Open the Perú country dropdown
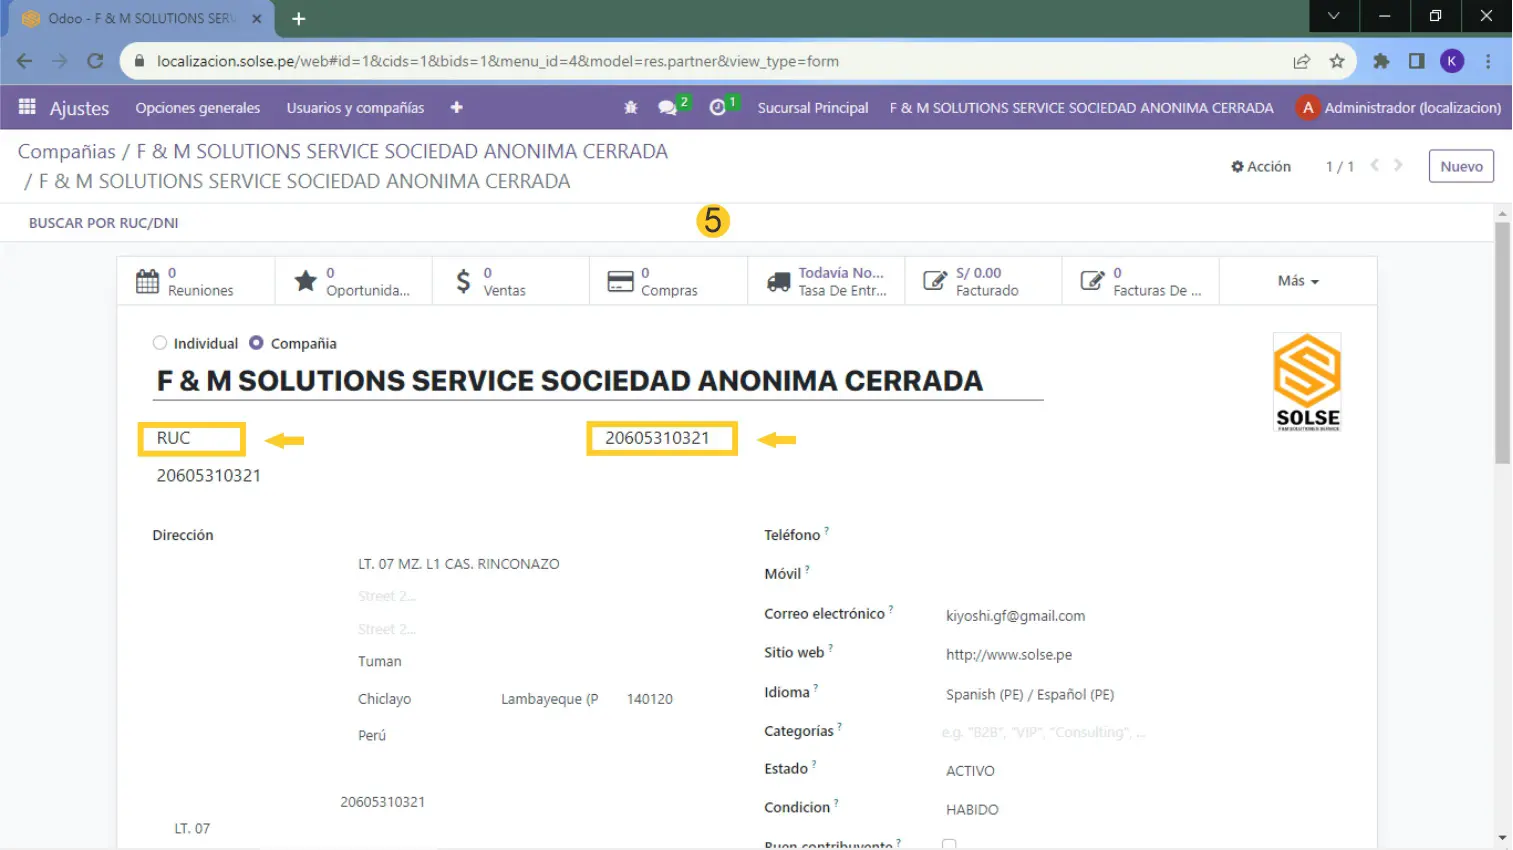Screen dimensions: 1513x850 [x=372, y=735]
